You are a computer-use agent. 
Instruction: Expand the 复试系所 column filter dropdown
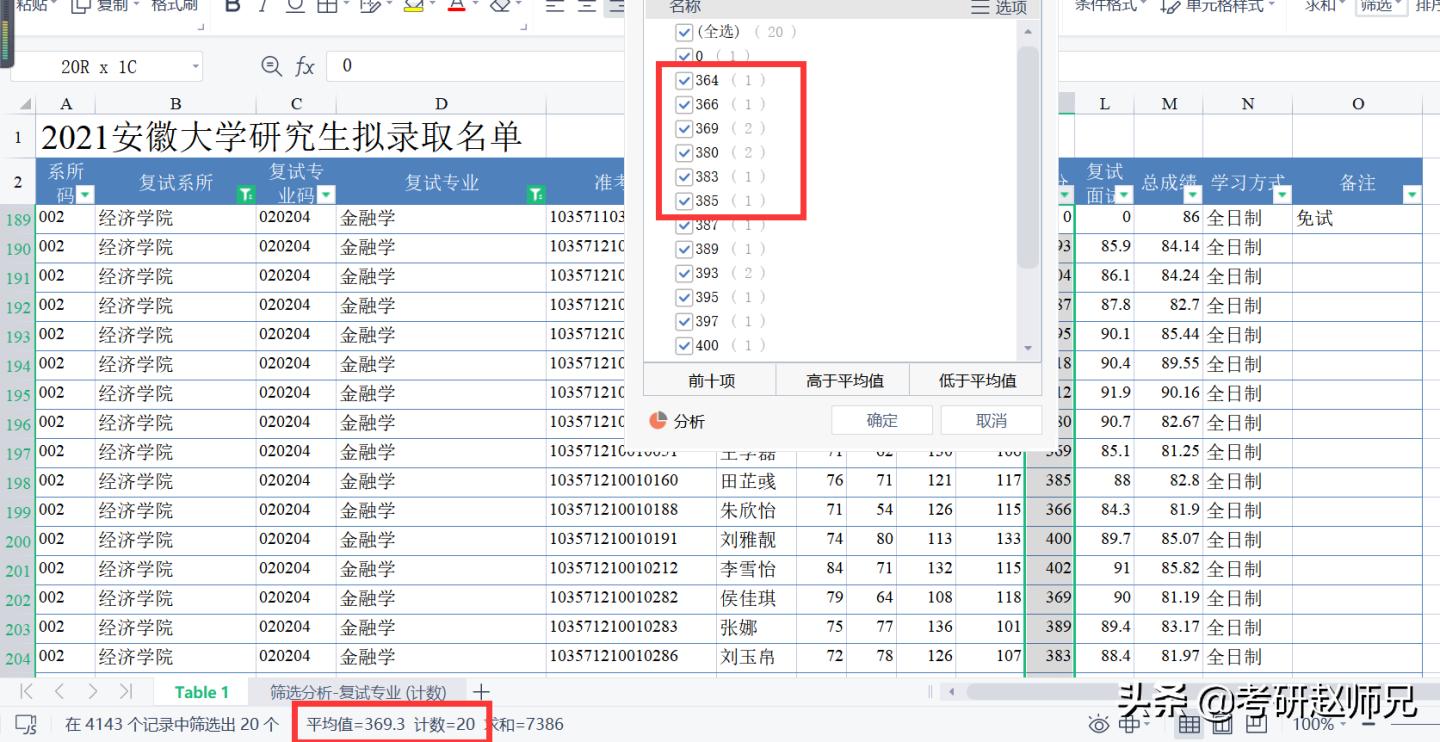point(245,194)
